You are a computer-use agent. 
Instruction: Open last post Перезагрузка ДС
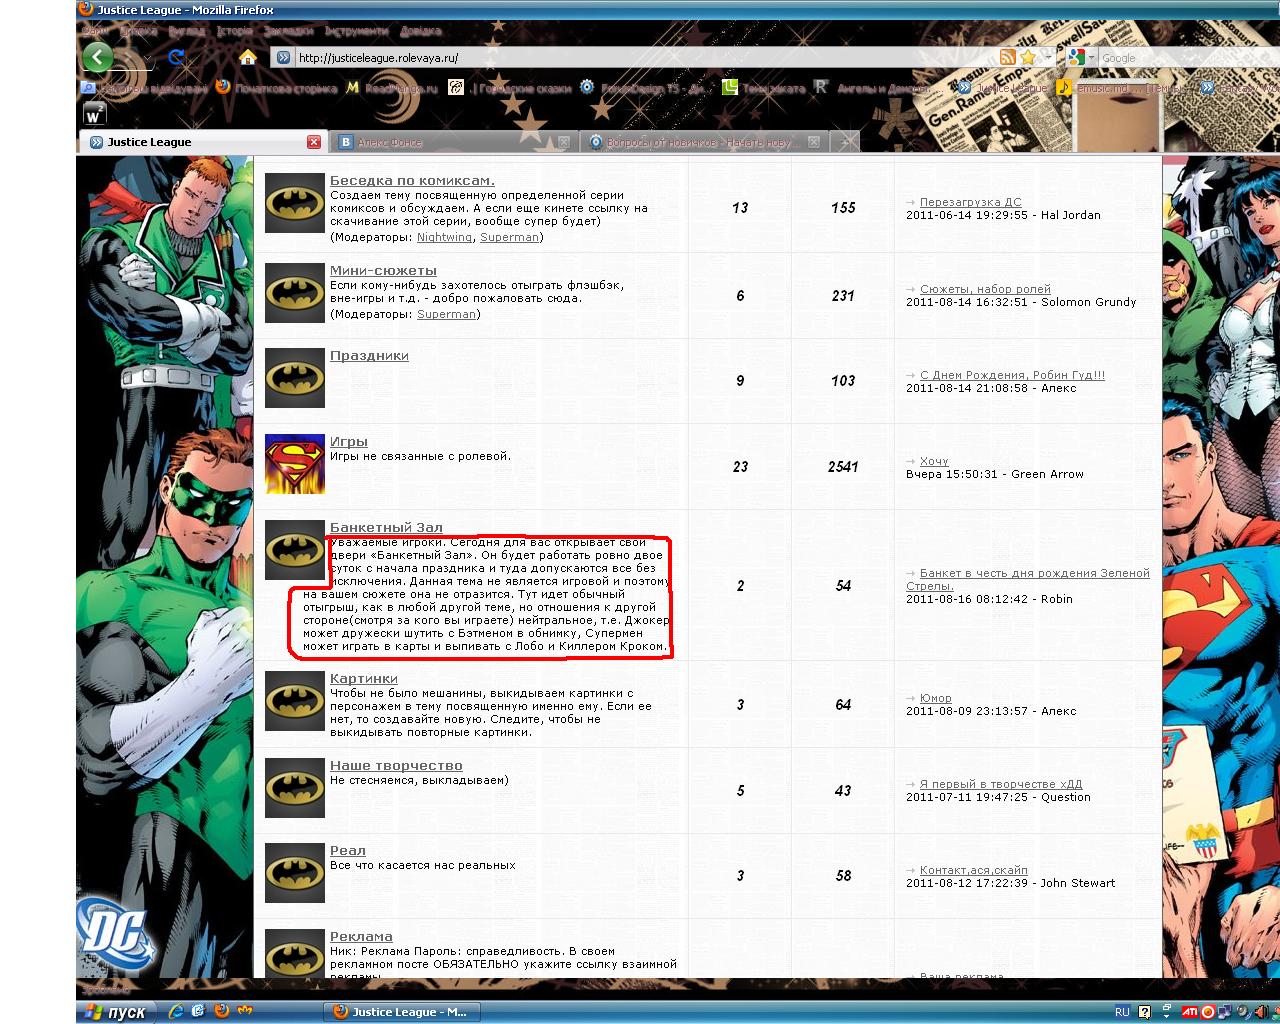(x=970, y=203)
